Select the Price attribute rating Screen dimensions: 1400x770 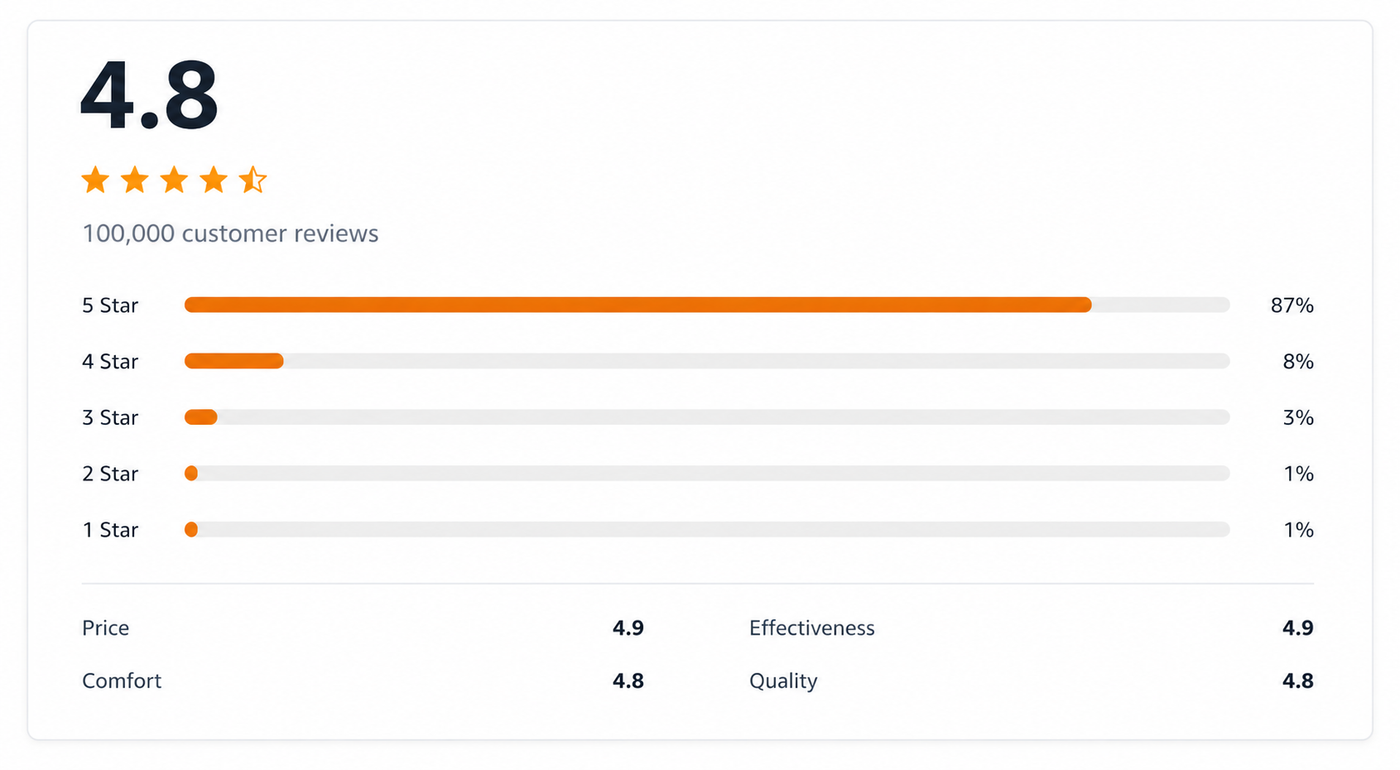(628, 628)
